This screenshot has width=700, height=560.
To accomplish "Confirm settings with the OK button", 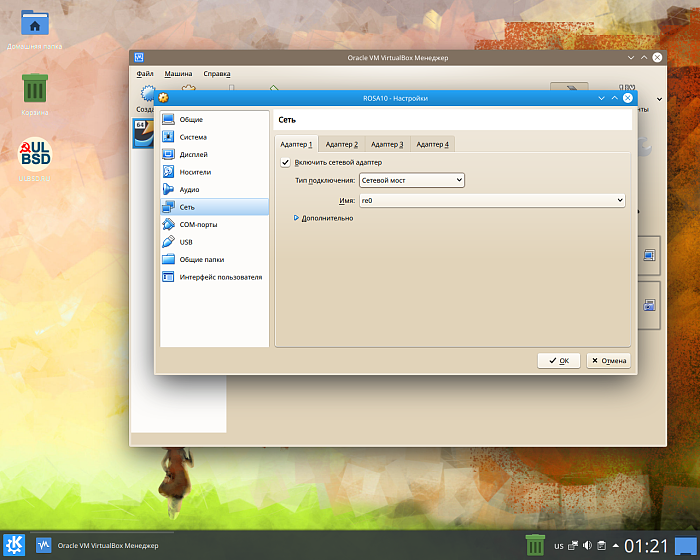I will click(558, 360).
